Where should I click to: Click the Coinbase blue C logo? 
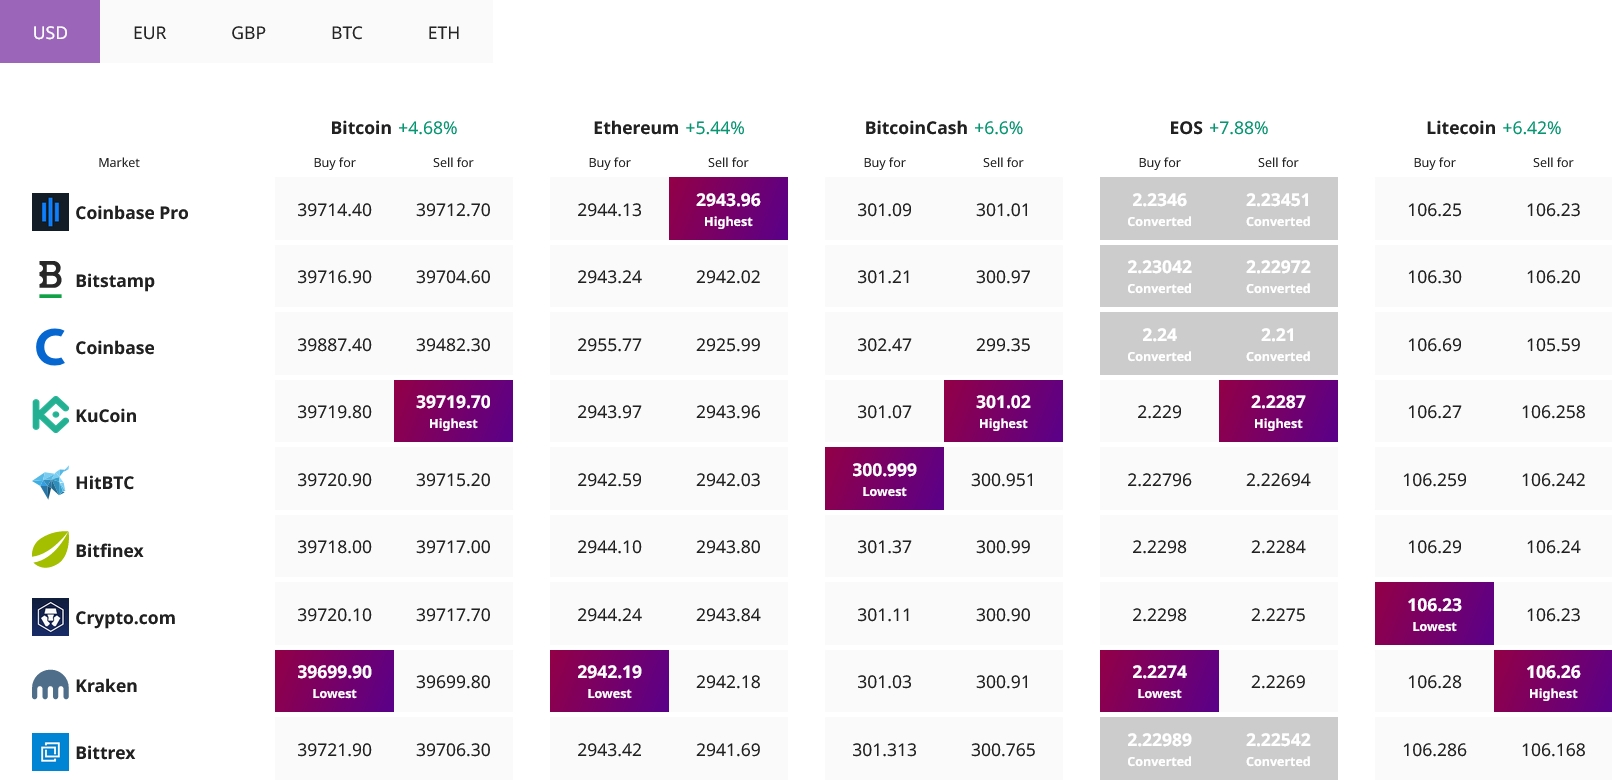pyautogui.click(x=50, y=347)
